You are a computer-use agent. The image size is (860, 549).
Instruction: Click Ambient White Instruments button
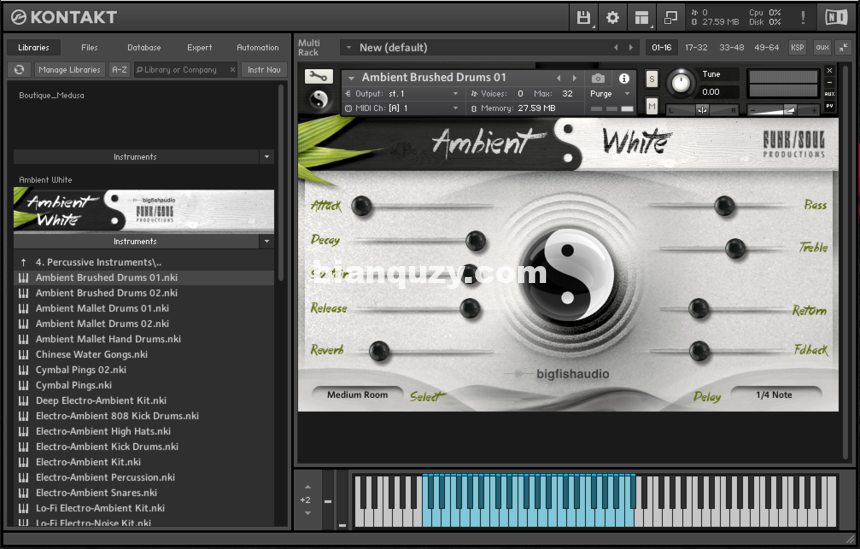(135, 241)
